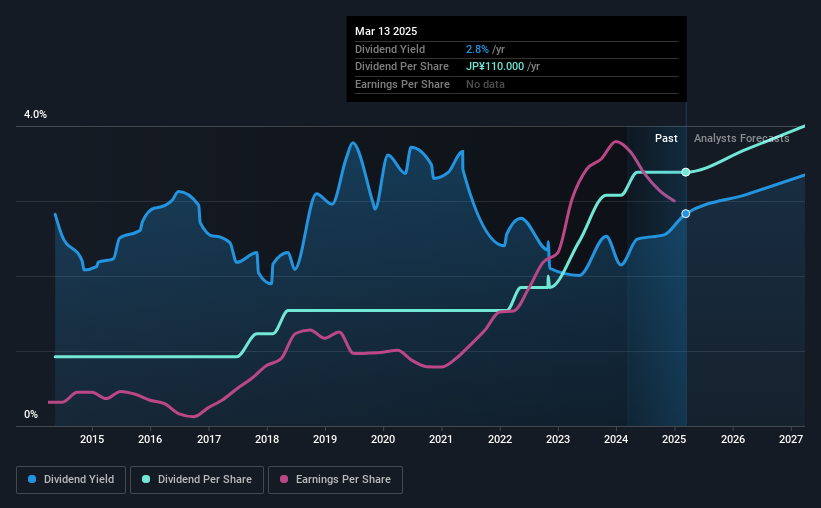Click the 0% y-axis label
821x508 pixels.
pos(31,414)
